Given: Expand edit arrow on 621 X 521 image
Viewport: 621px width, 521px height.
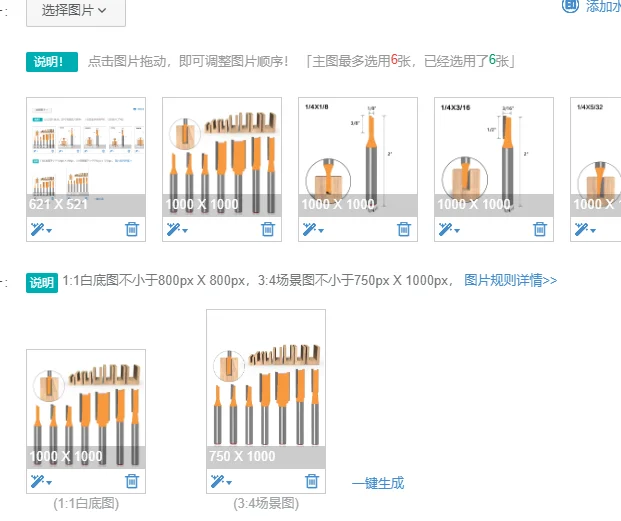Looking at the screenshot, I should coord(49,230).
